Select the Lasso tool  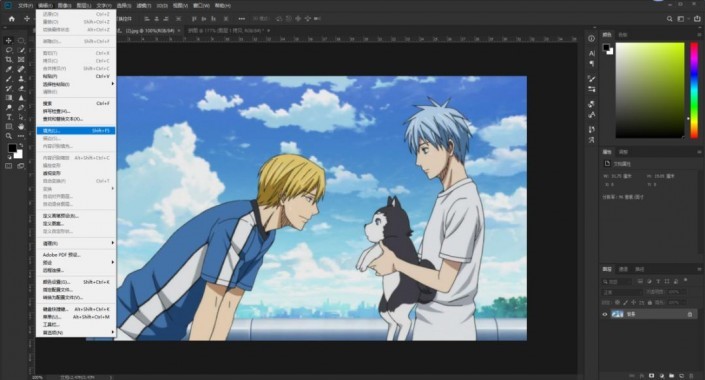point(9,50)
